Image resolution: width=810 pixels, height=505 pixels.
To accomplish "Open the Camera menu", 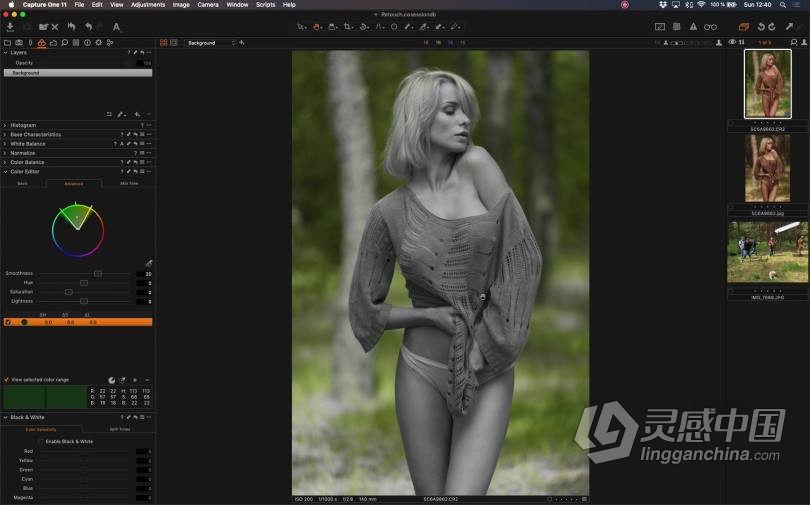I will point(208,5).
